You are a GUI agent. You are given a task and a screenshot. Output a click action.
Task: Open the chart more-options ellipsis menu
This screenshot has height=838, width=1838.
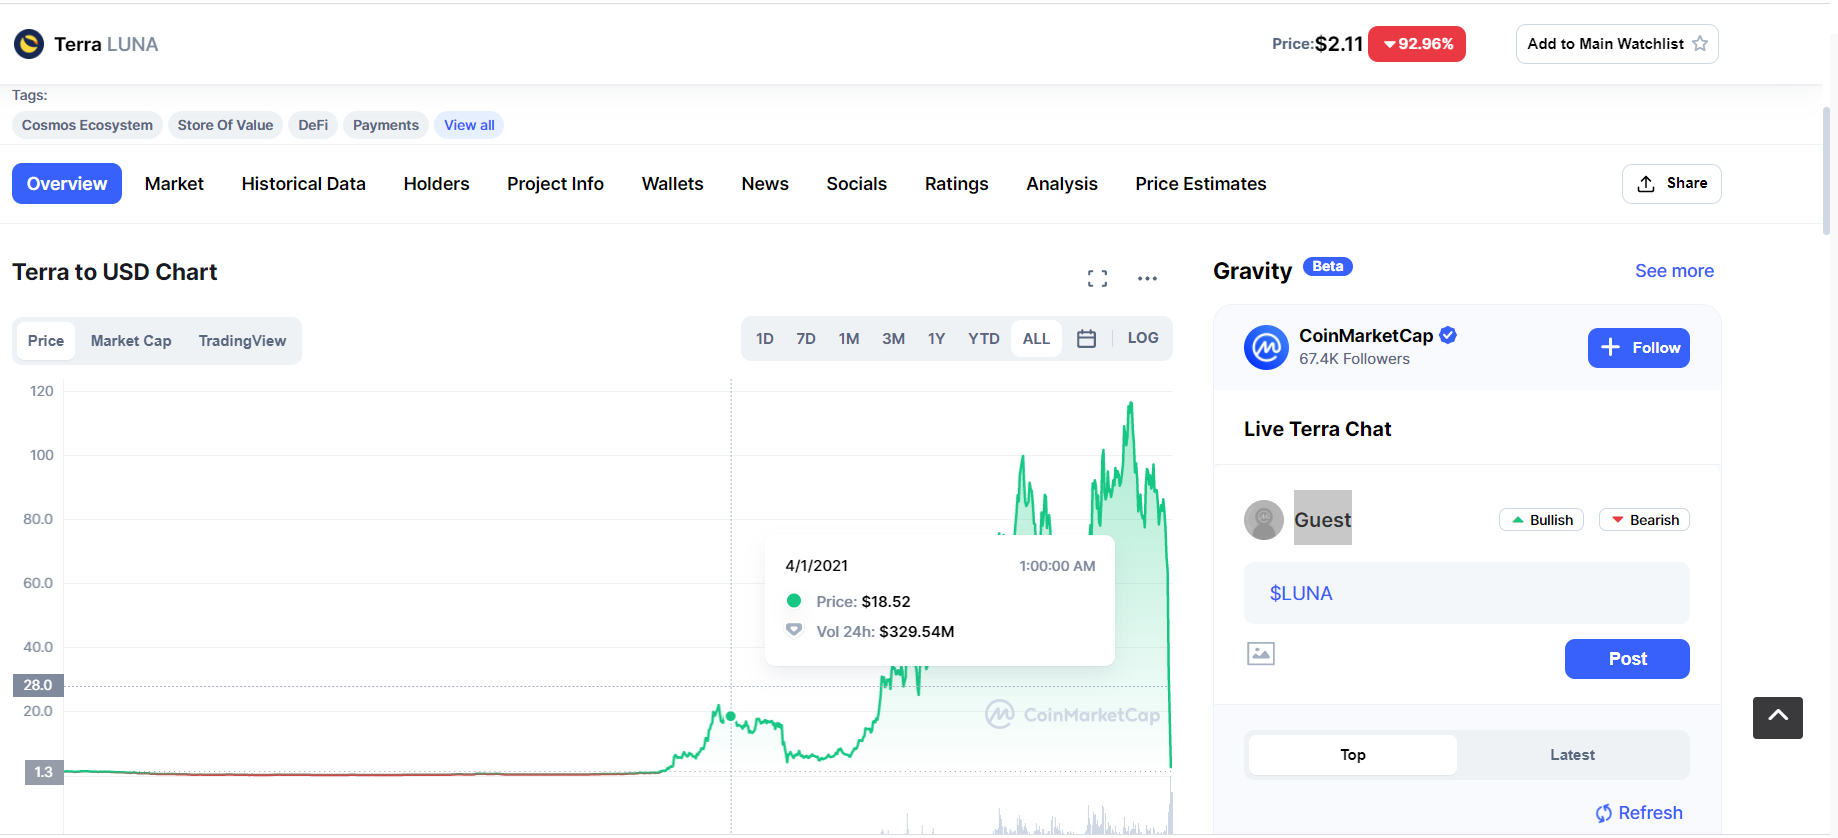1147,279
